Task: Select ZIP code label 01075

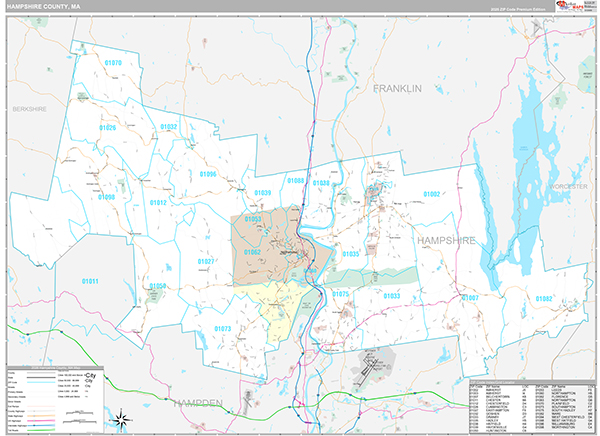Action: click(341, 294)
